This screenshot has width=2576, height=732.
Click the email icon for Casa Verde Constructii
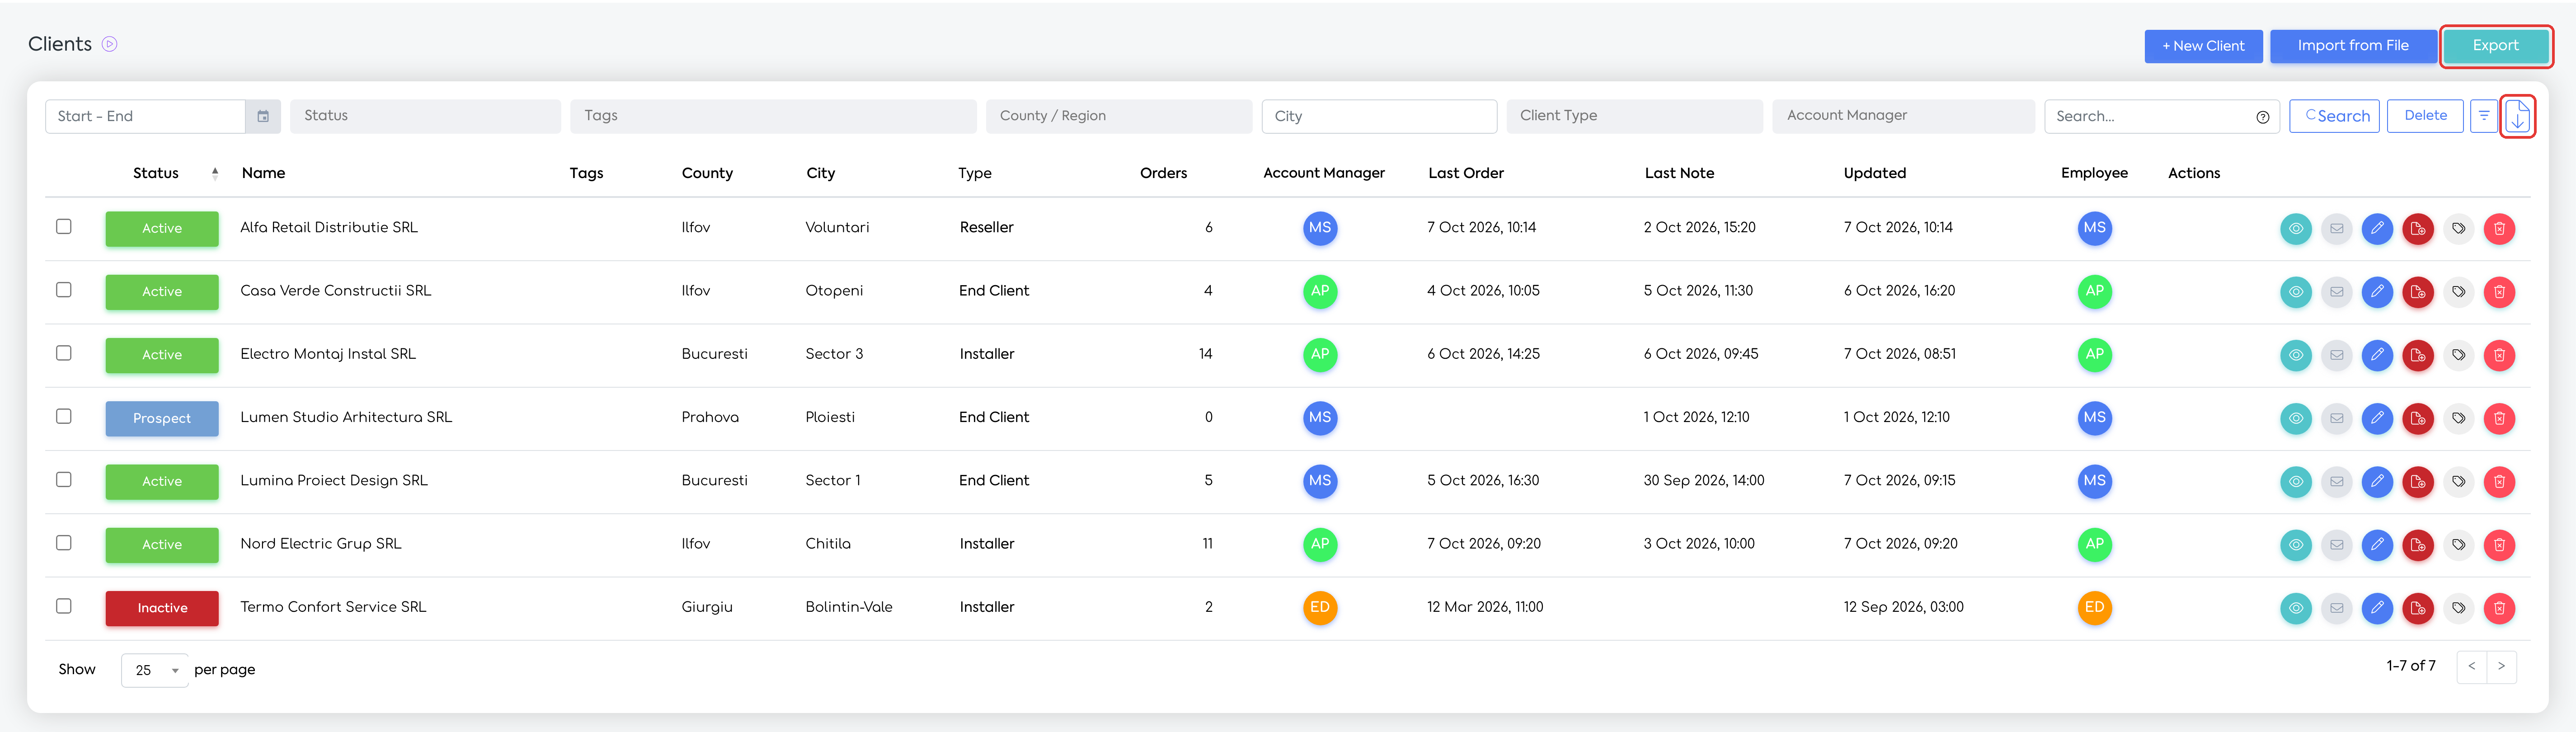click(x=2337, y=292)
